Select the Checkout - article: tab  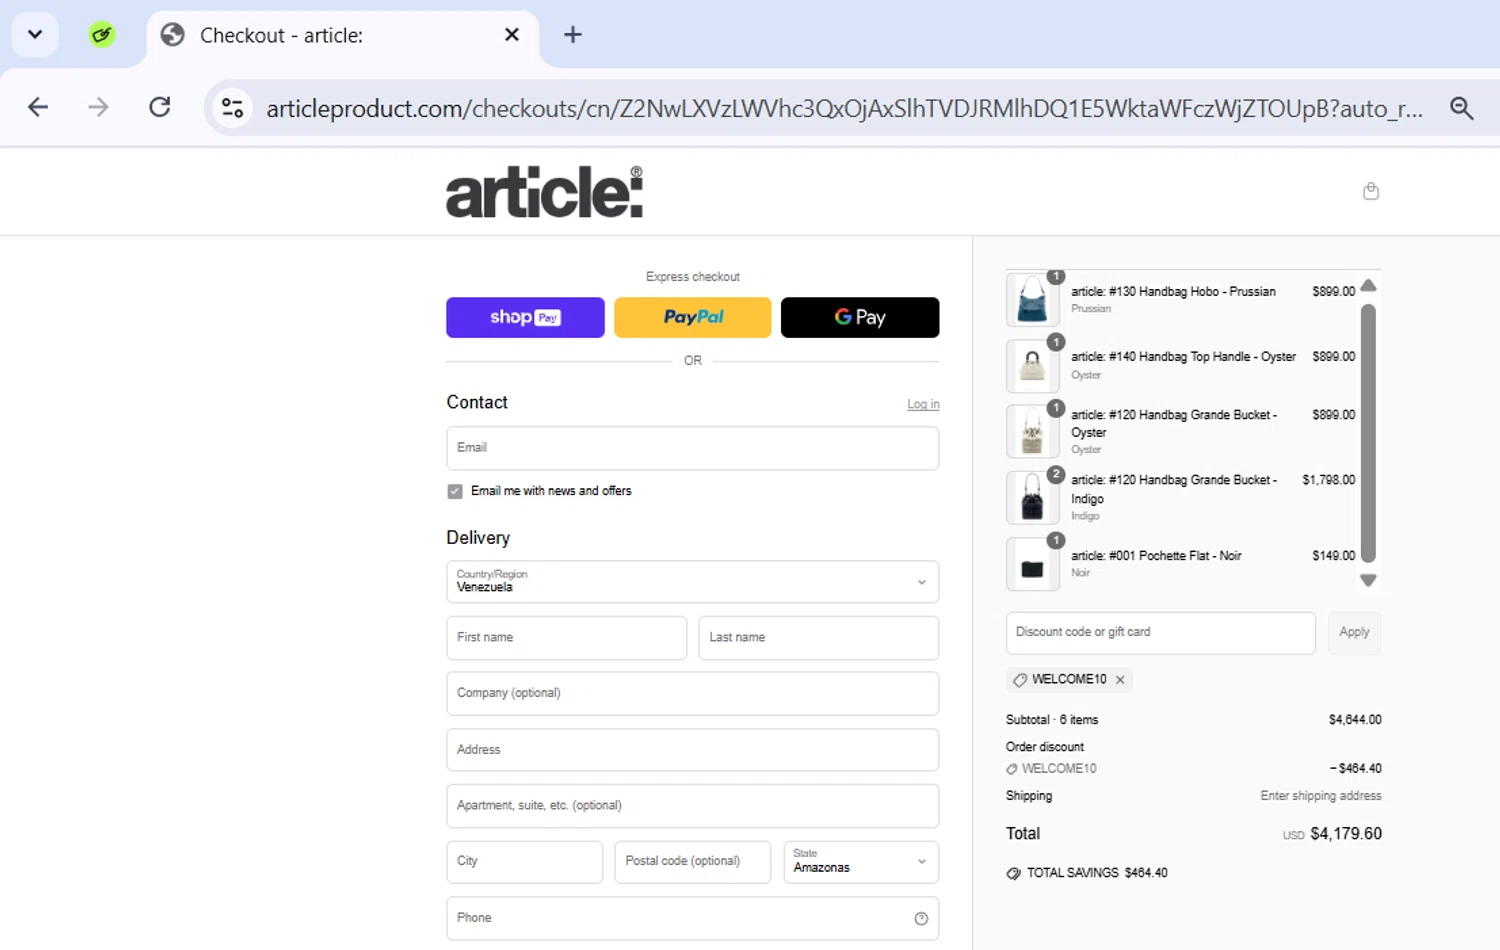click(x=343, y=35)
